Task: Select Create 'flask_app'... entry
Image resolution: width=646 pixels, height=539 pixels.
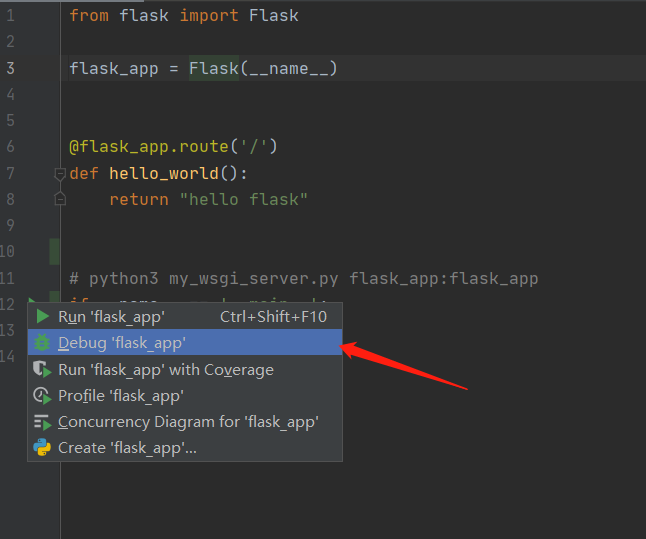Action: [185, 448]
